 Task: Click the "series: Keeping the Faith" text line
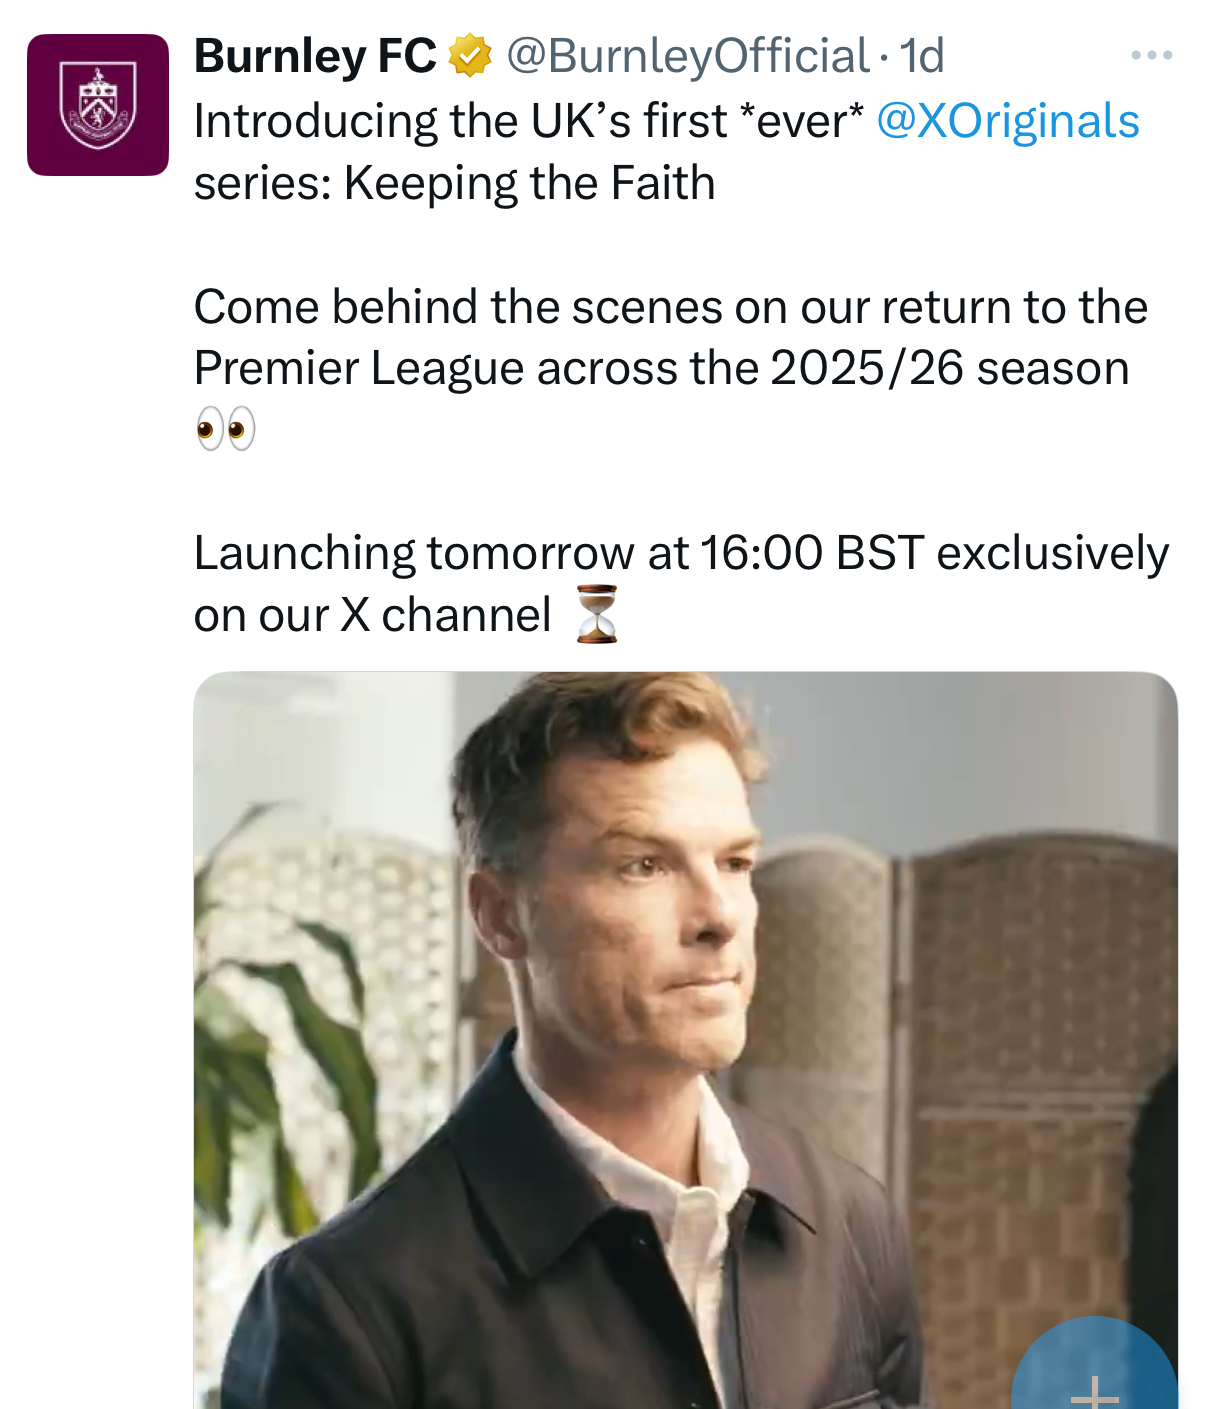pyautogui.click(x=454, y=183)
